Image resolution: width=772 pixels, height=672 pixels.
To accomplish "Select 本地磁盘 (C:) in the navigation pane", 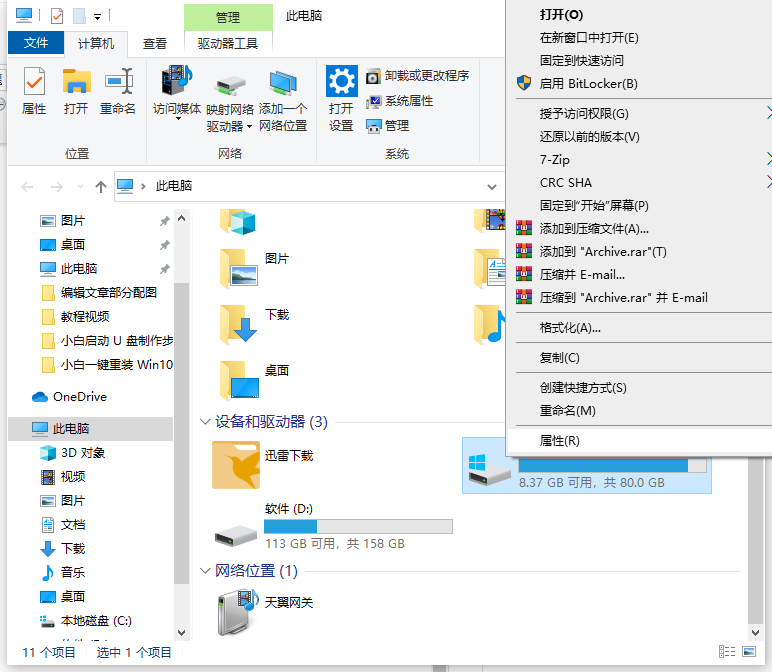I will [x=91, y=621].
